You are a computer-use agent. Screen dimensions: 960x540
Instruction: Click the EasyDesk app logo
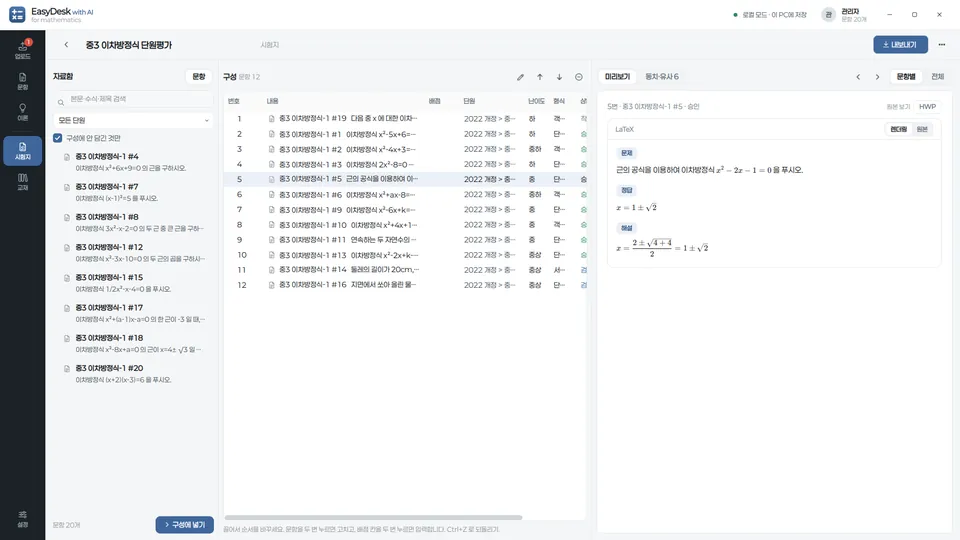pos(17,15)
